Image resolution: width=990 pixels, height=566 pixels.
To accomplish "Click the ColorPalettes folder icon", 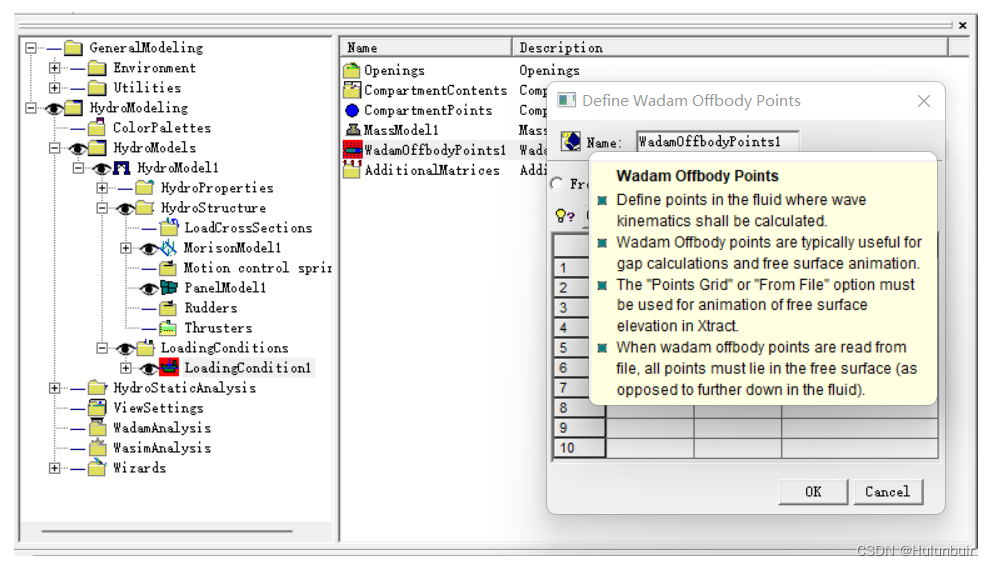I will click(x=97, y=128).
